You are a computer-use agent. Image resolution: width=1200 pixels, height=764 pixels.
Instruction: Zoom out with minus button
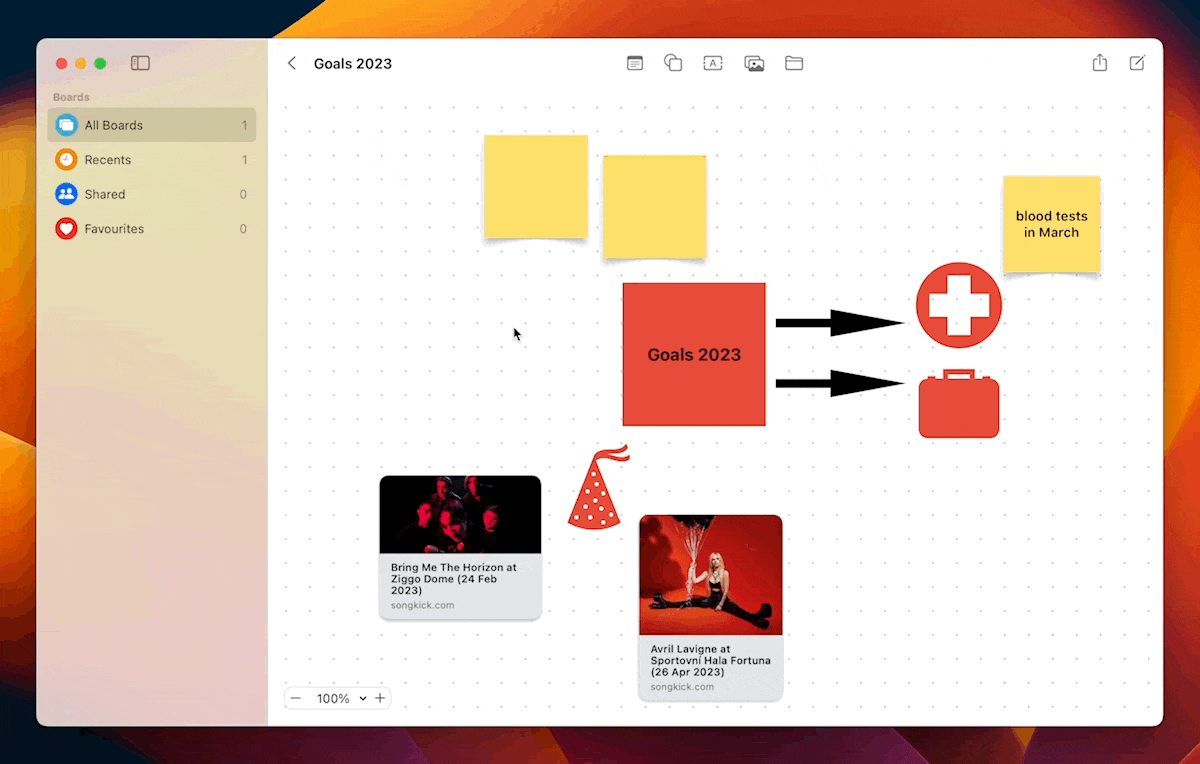296,698
